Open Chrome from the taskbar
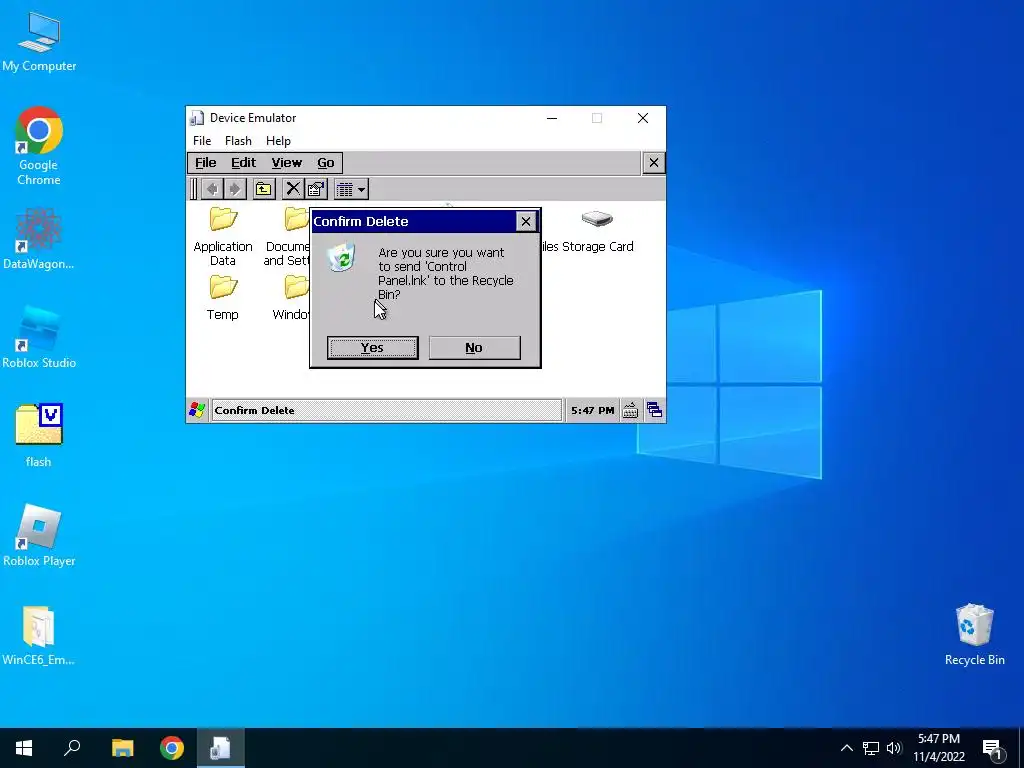 pos(172,748)
